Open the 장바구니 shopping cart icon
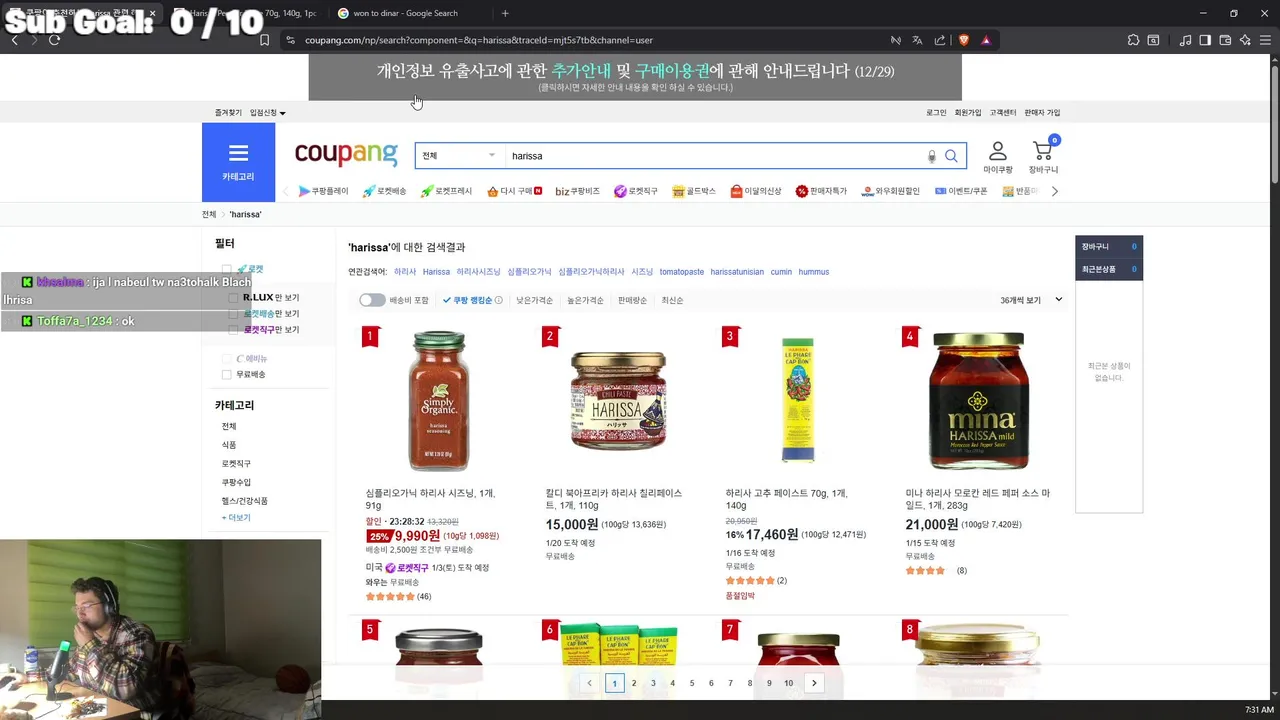Viewport: 1280px width, 720px height. click(1043, 157)
